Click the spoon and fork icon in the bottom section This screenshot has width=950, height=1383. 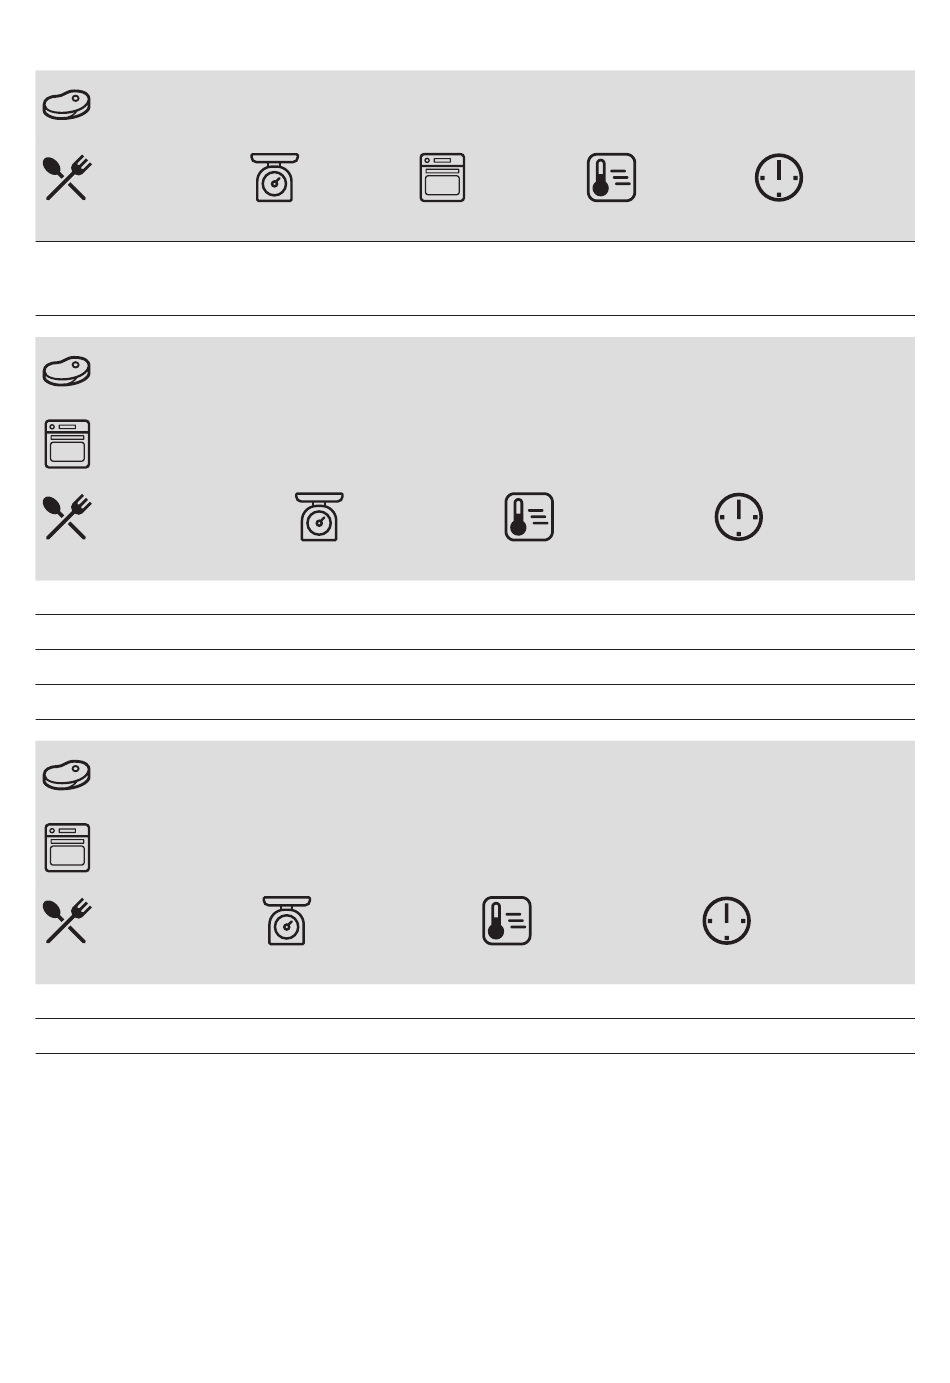67,921
